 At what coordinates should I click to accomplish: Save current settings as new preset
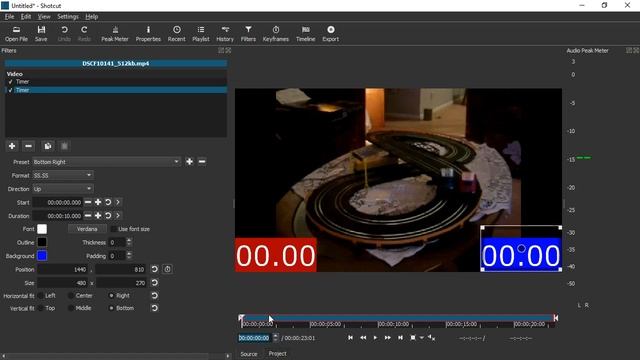(x=189, y=162)
